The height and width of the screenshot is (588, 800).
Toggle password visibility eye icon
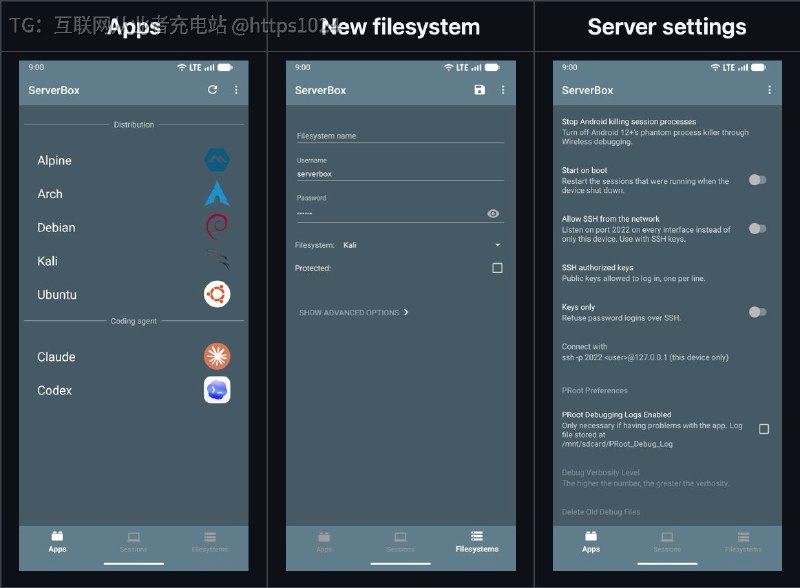(x=493, y=213)
